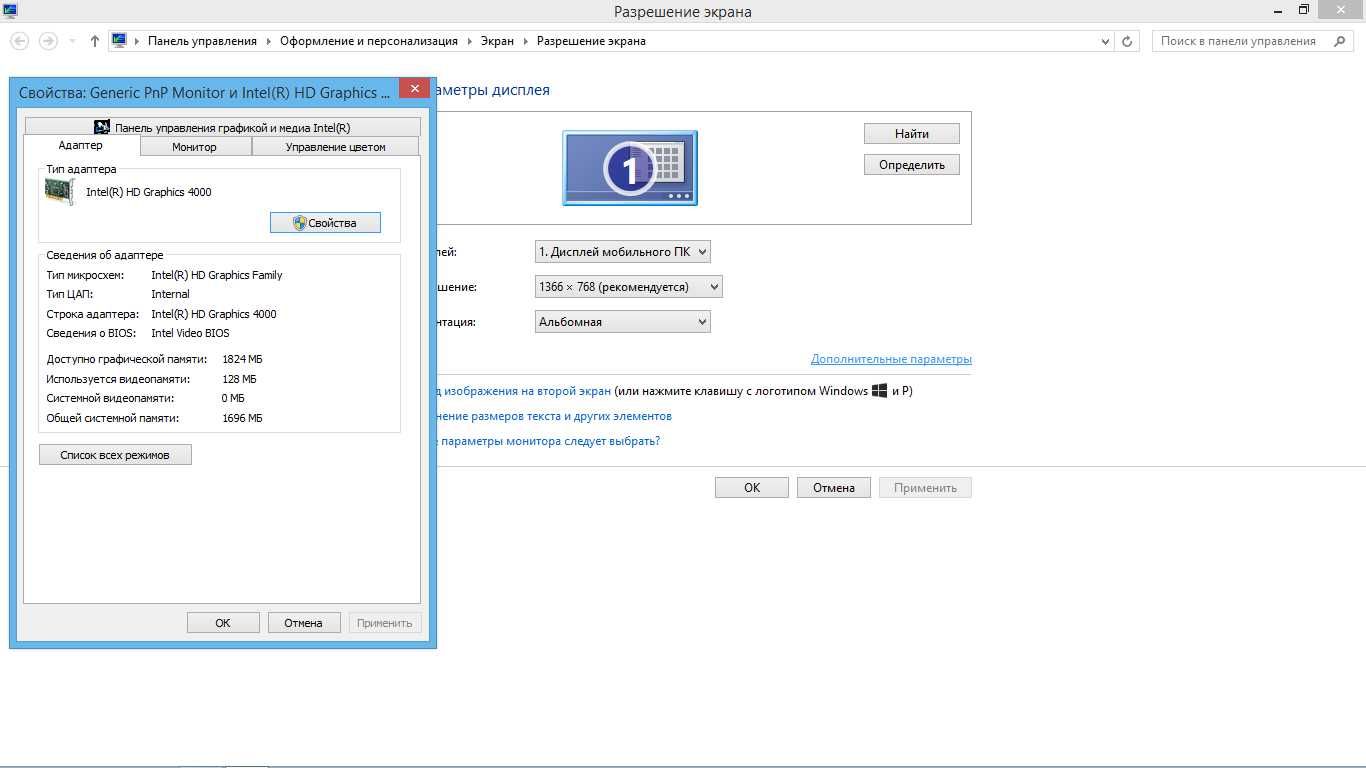
Task: Click the Найти button
Action: tap(912, 134)
